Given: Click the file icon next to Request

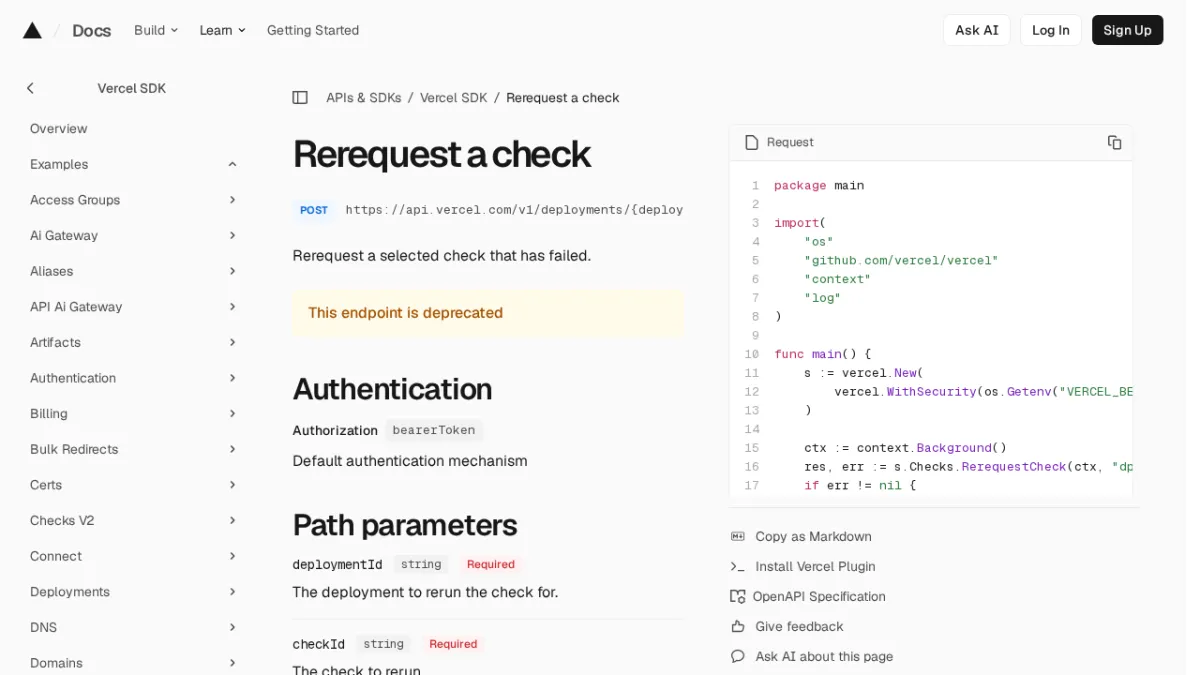Looking at the screenshot, I should click(x=751, y=142).
